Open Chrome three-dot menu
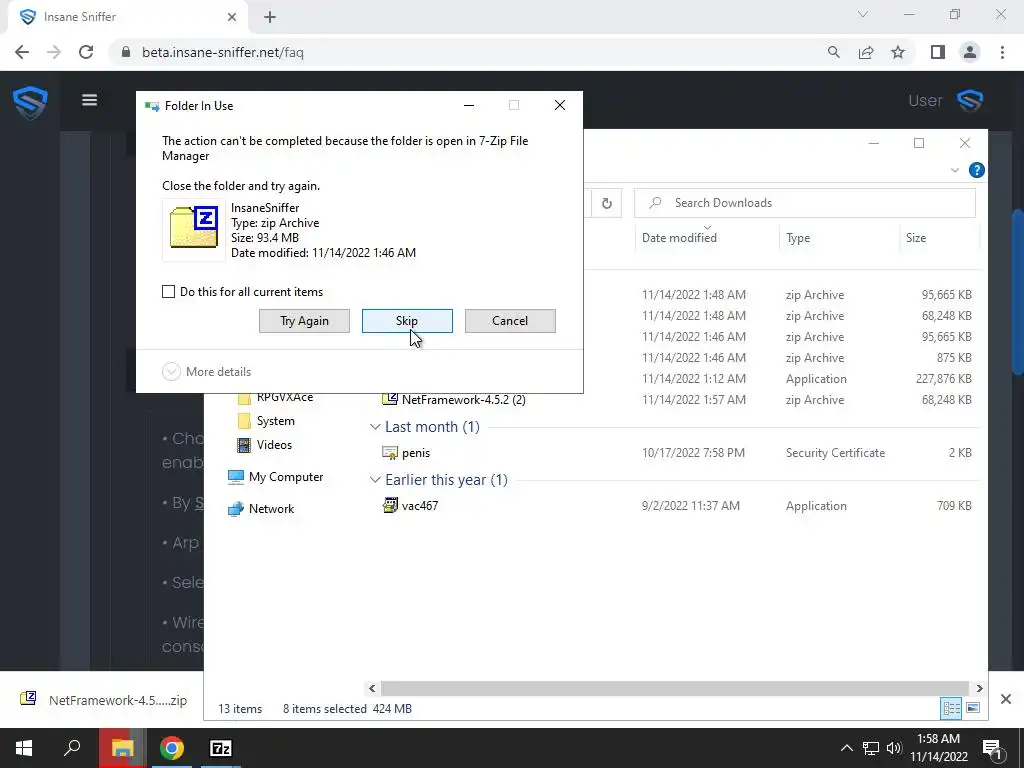 point(1002,52)
